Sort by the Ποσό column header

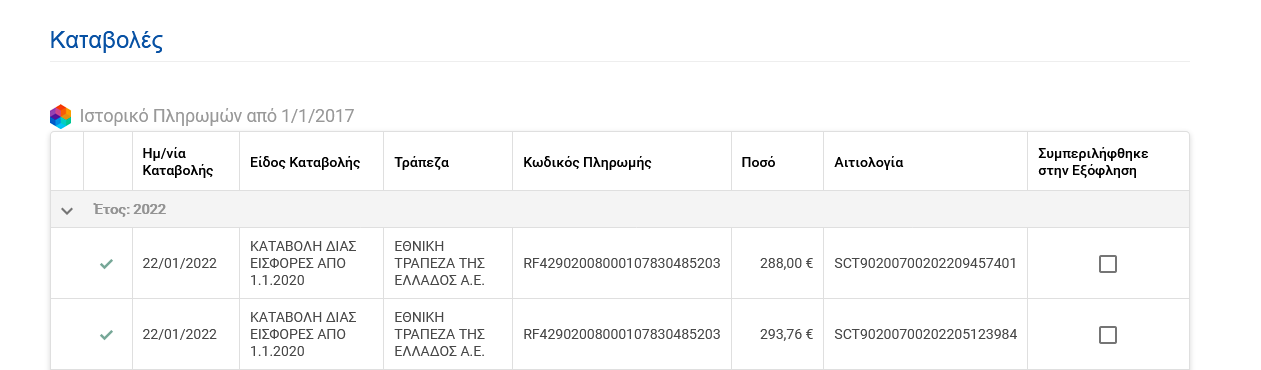[758, 162]
